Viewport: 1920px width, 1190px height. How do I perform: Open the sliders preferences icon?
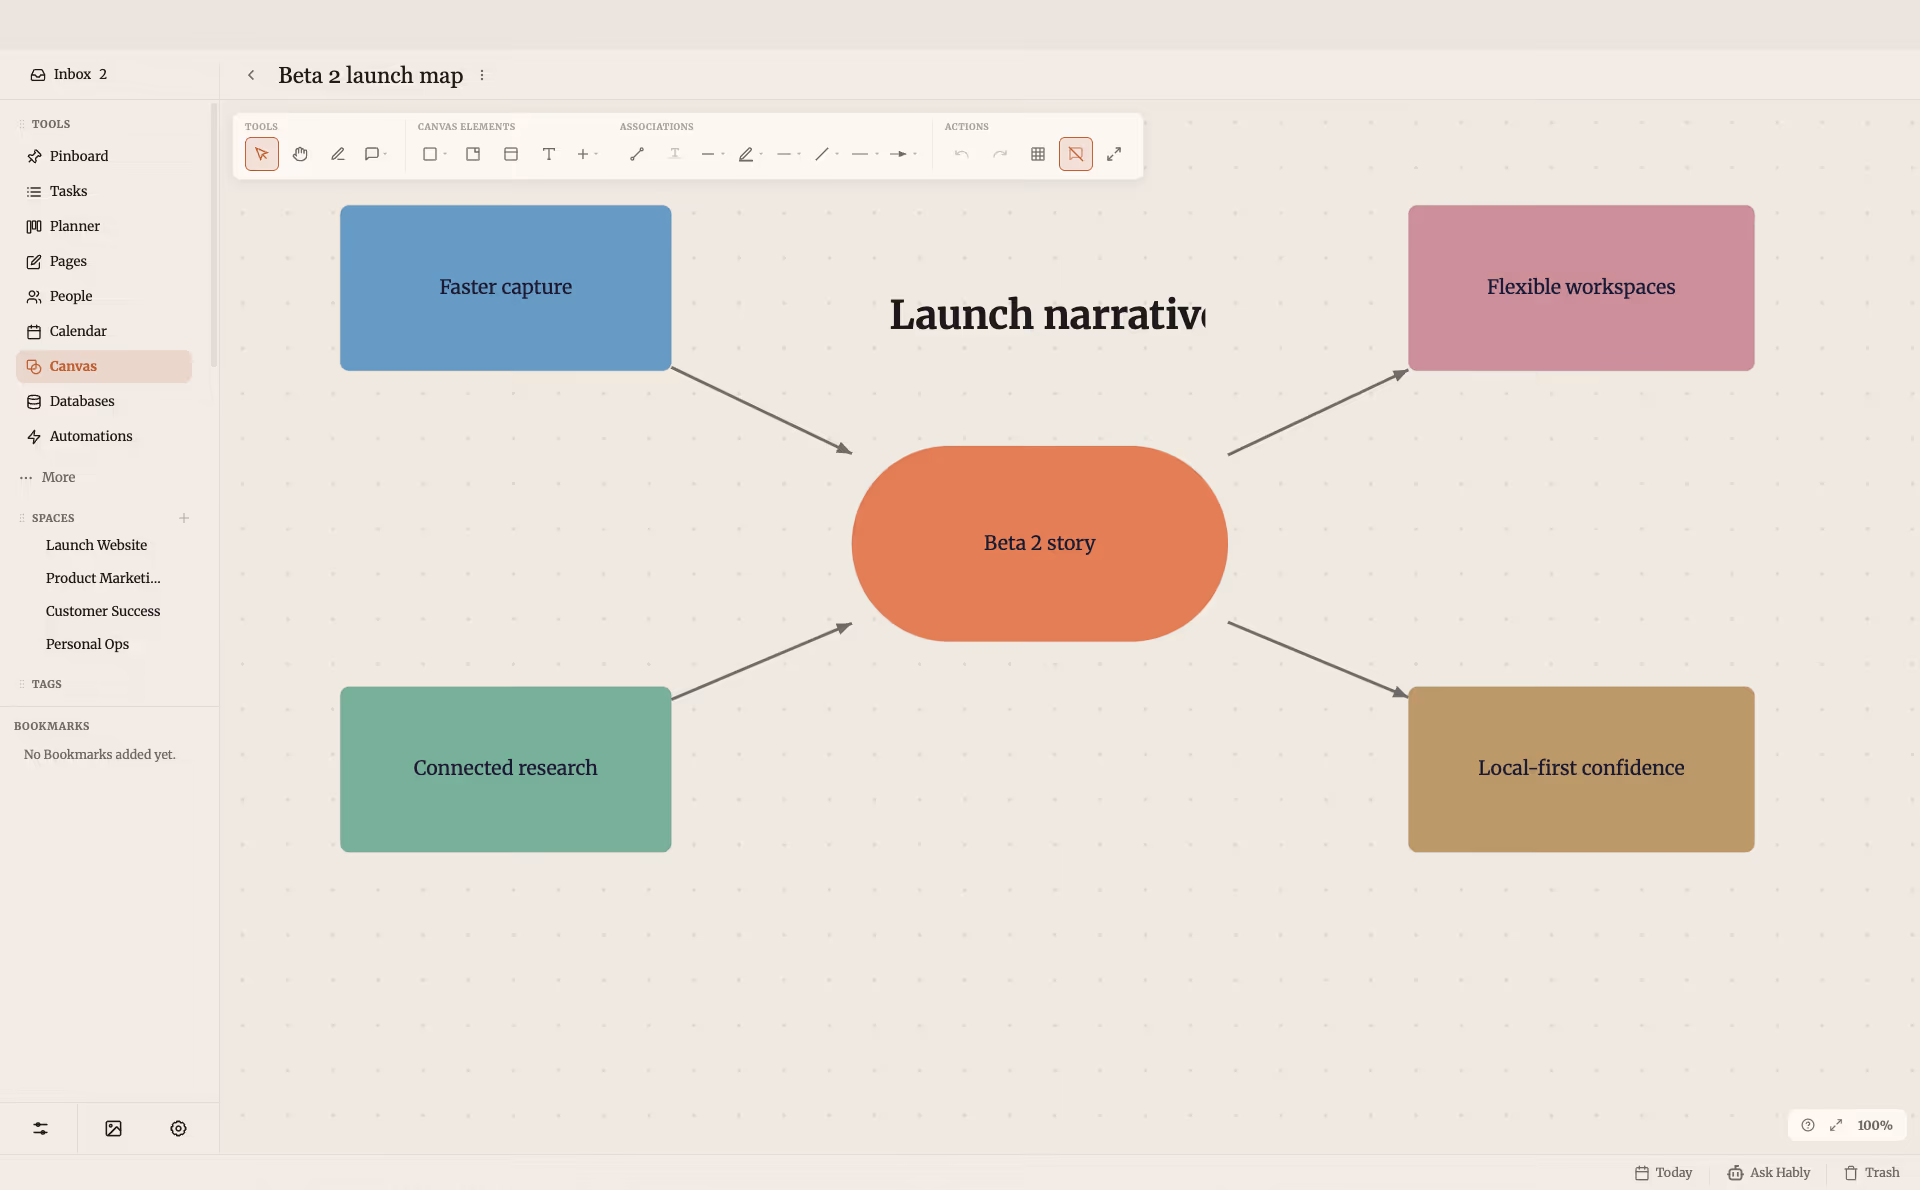[40, 1128]
